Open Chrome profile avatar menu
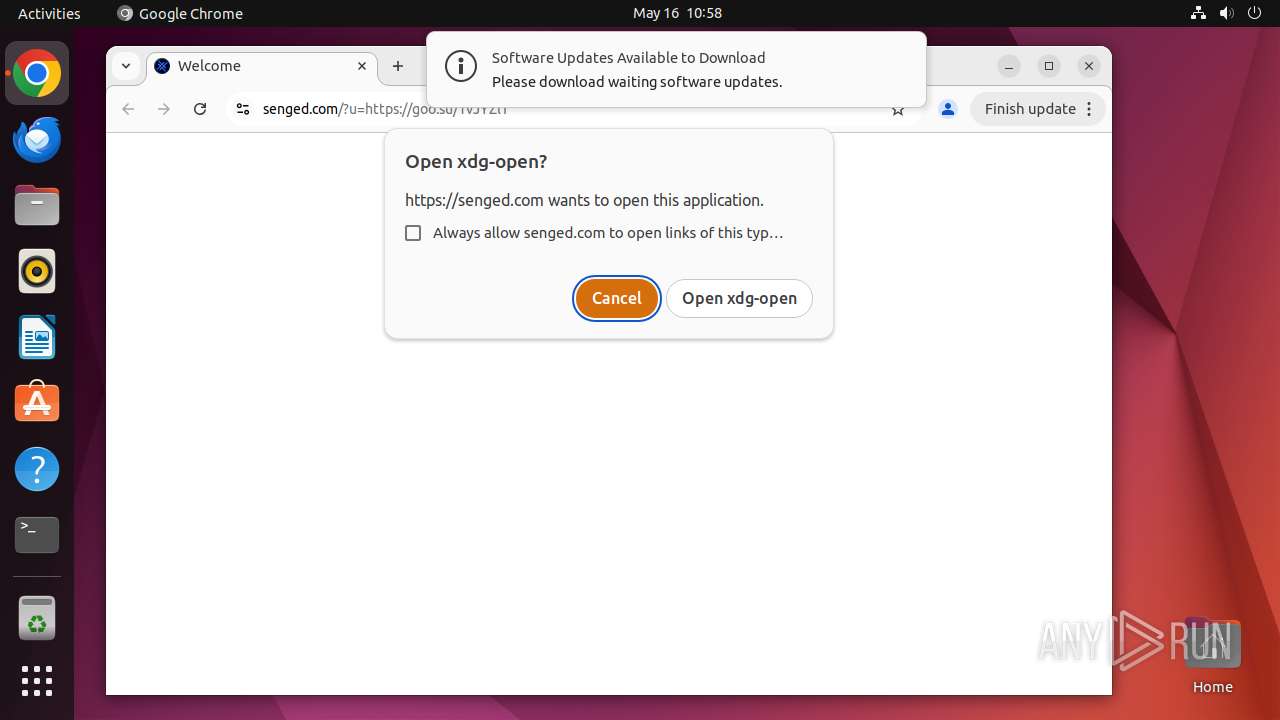Image resolution: width=1280 pixels, height=720 pixels. pos(948,109)
